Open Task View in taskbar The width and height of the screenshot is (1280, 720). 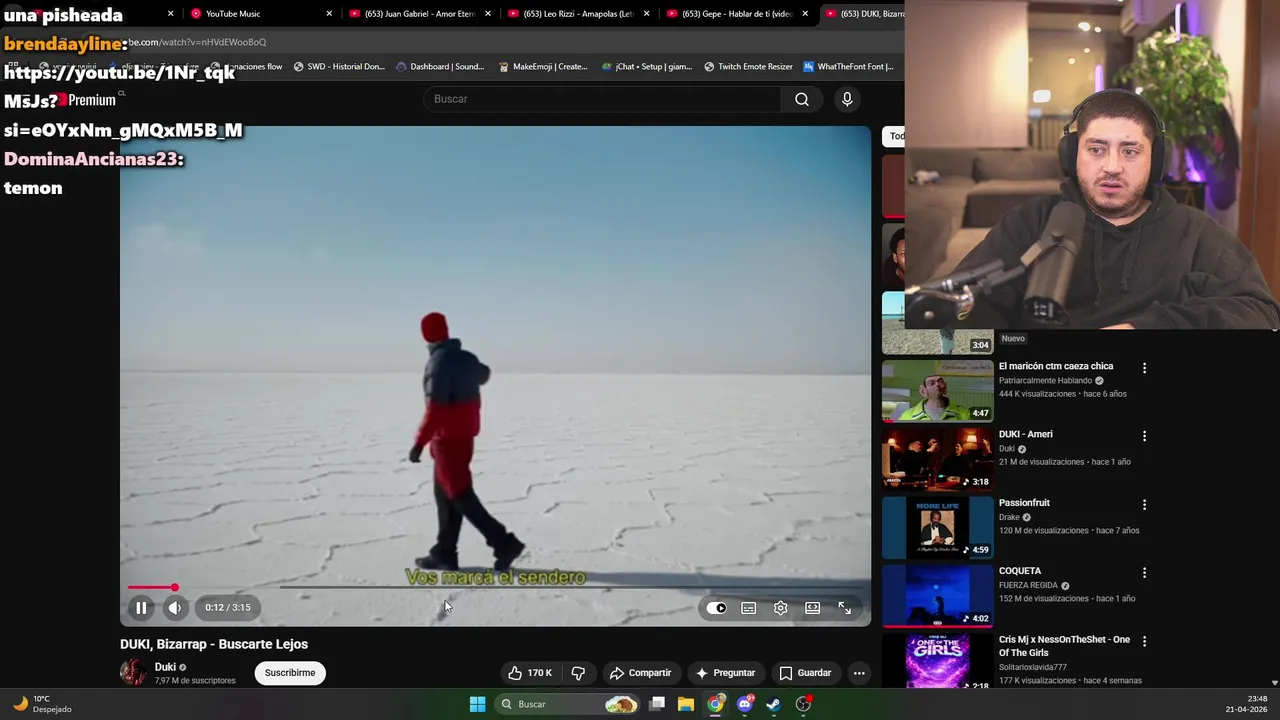pos(657,704)
